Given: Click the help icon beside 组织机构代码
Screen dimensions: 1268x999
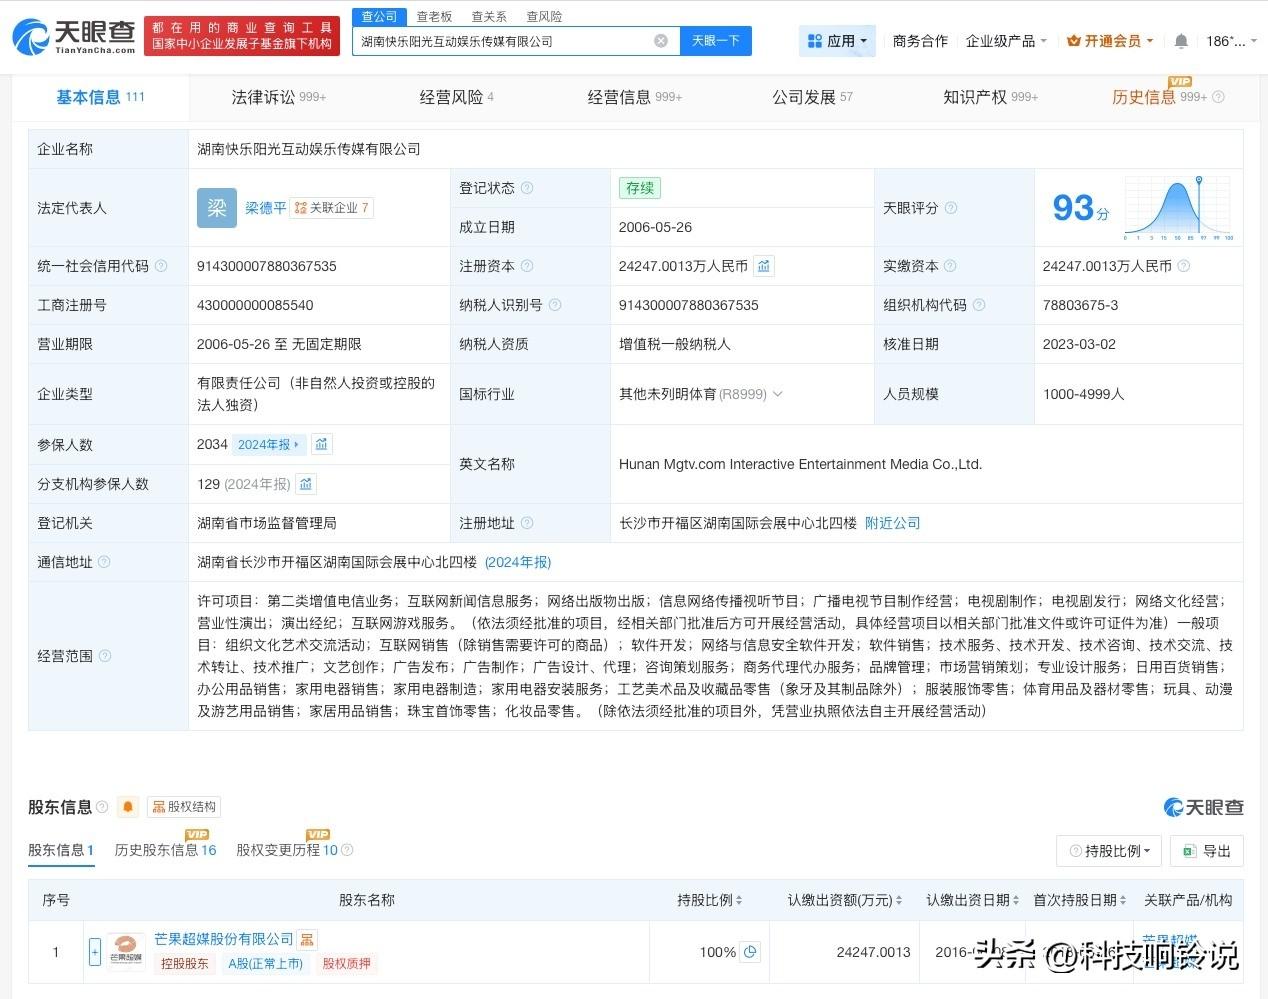Looking at the screenshot, I should 979,305.
